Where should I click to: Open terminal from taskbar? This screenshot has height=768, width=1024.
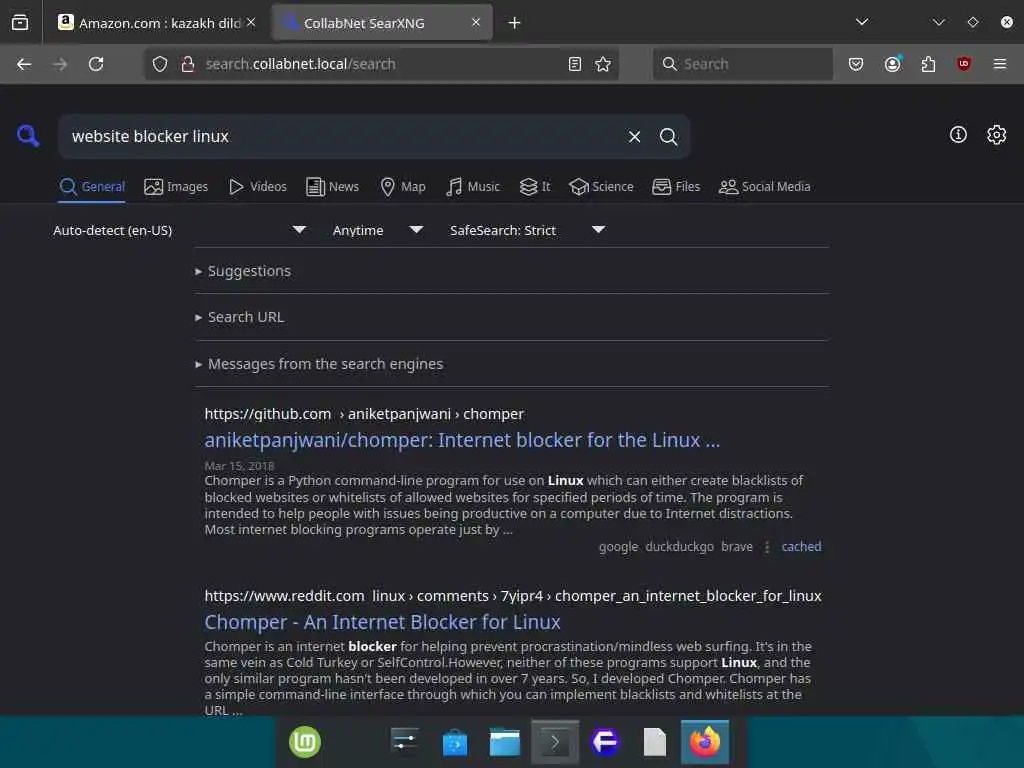tap(555, 743)
